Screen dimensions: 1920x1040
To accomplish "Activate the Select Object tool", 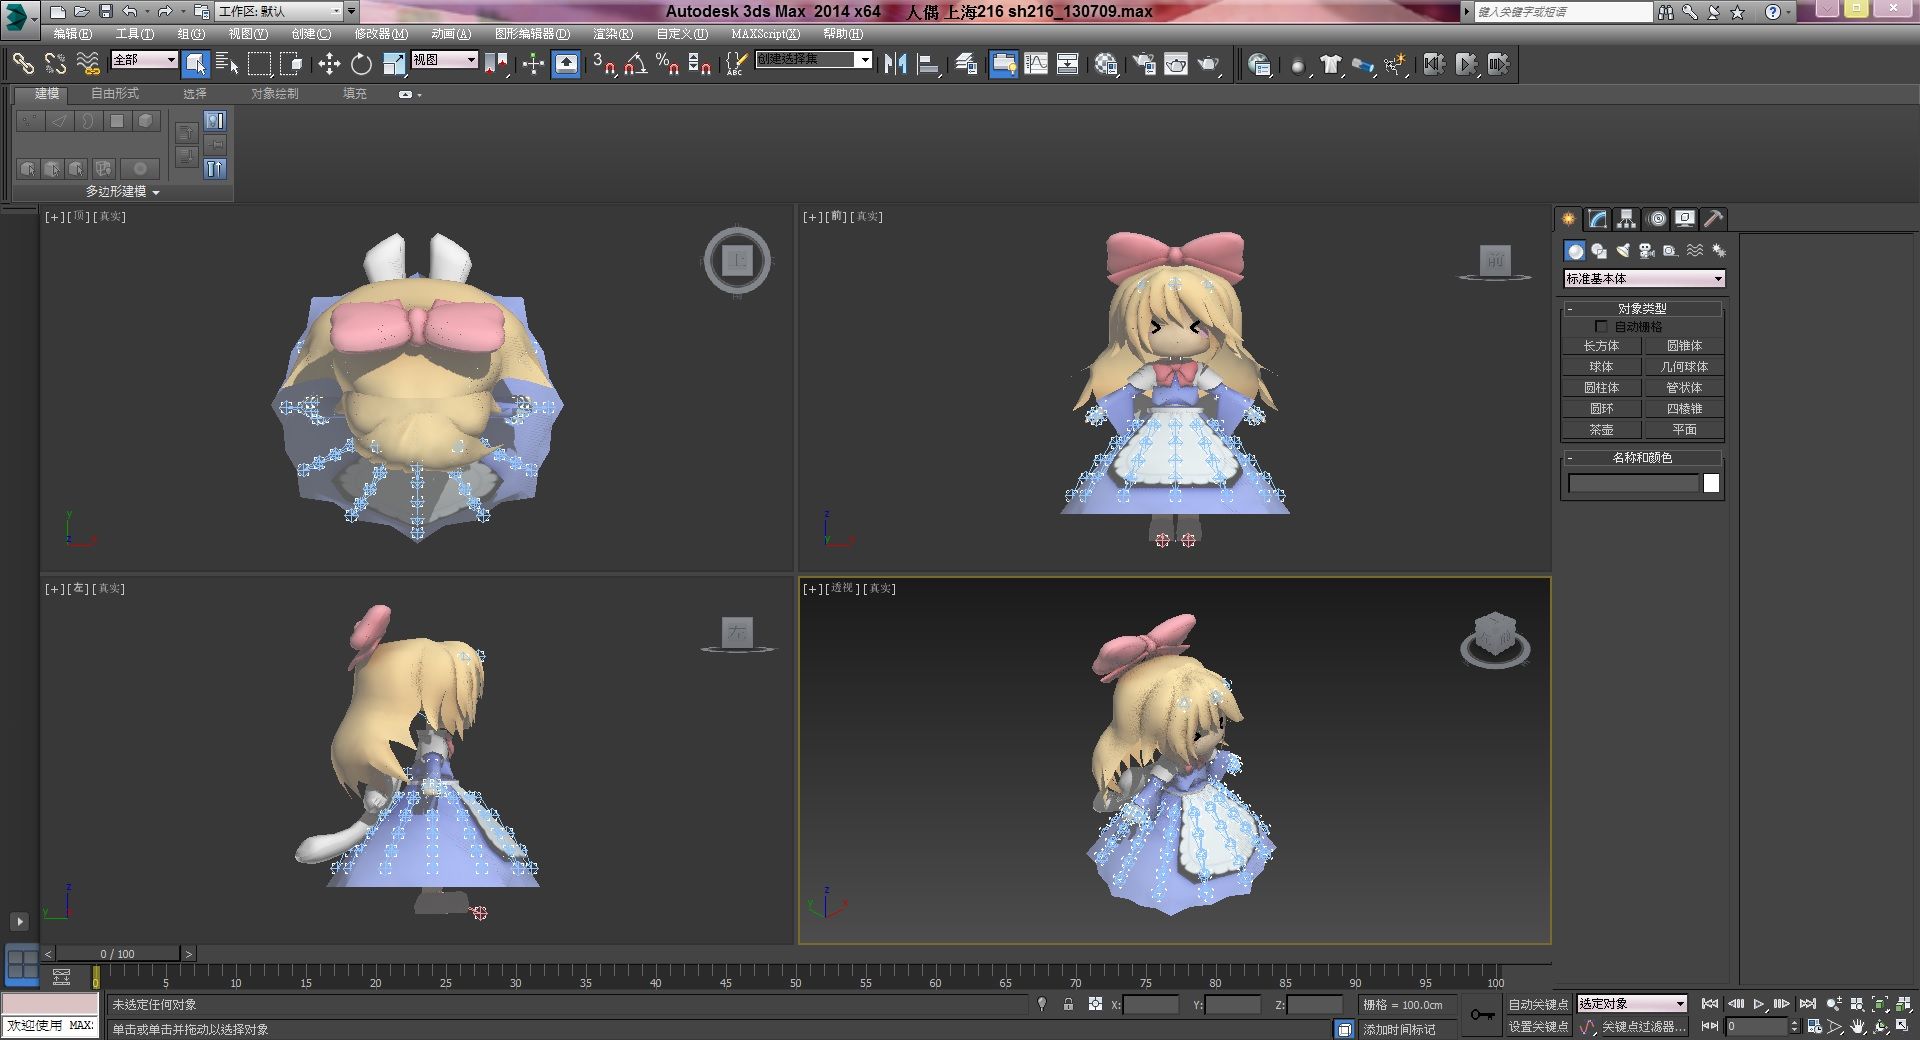I will click(196, 64).
